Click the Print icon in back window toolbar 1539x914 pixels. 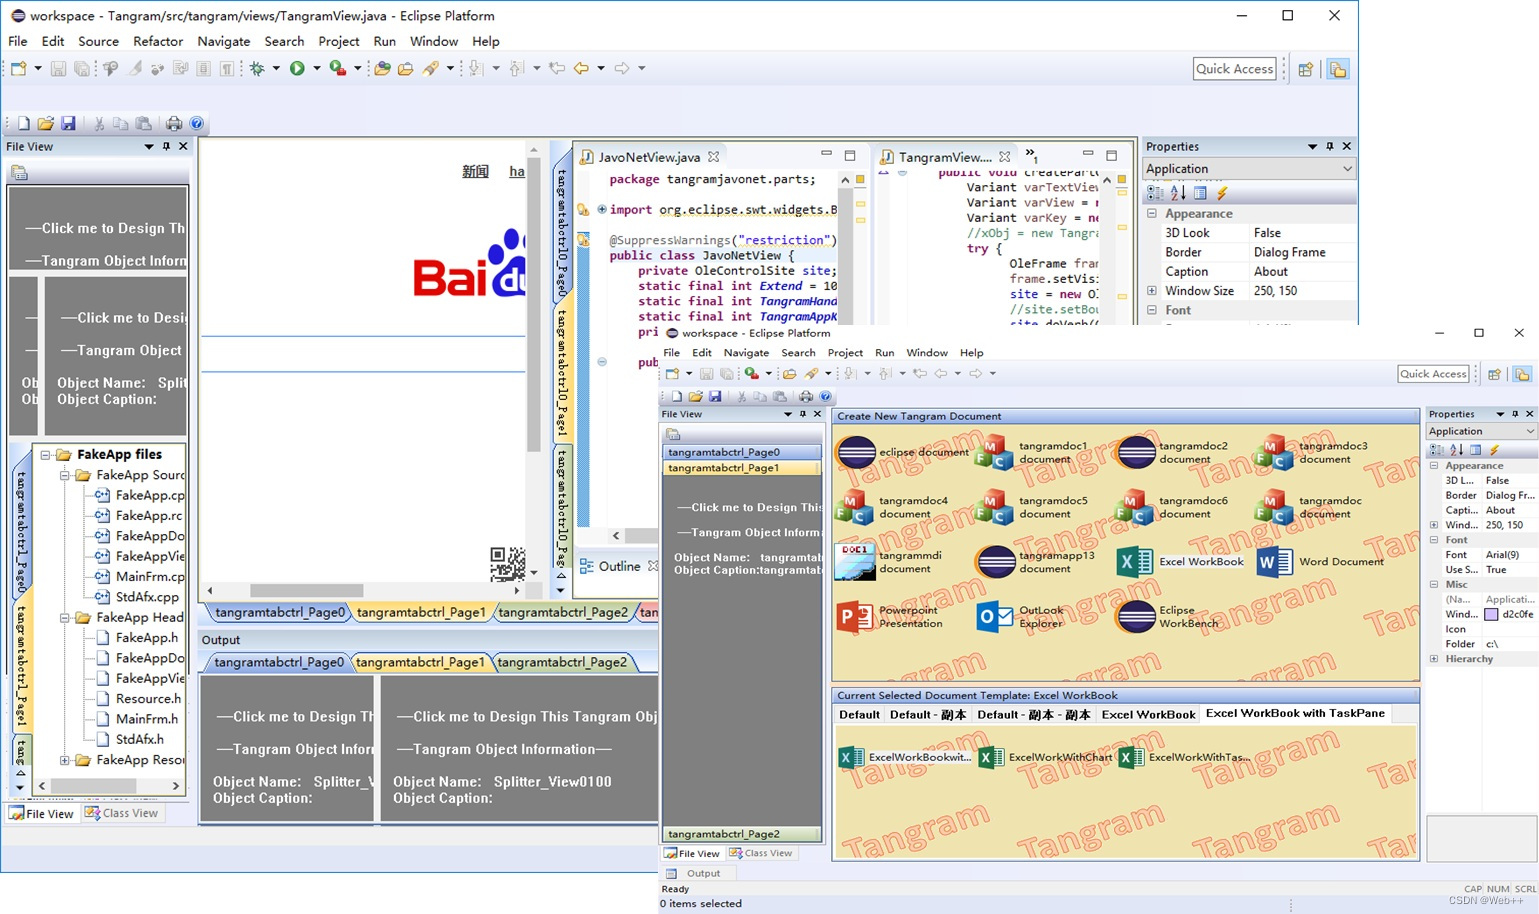tap(174, 123)
